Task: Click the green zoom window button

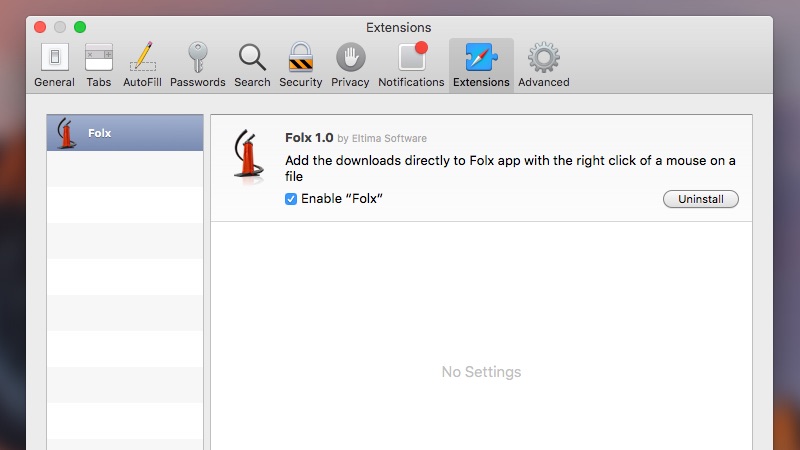Action: pyautogui.click(x=80, y=27)
